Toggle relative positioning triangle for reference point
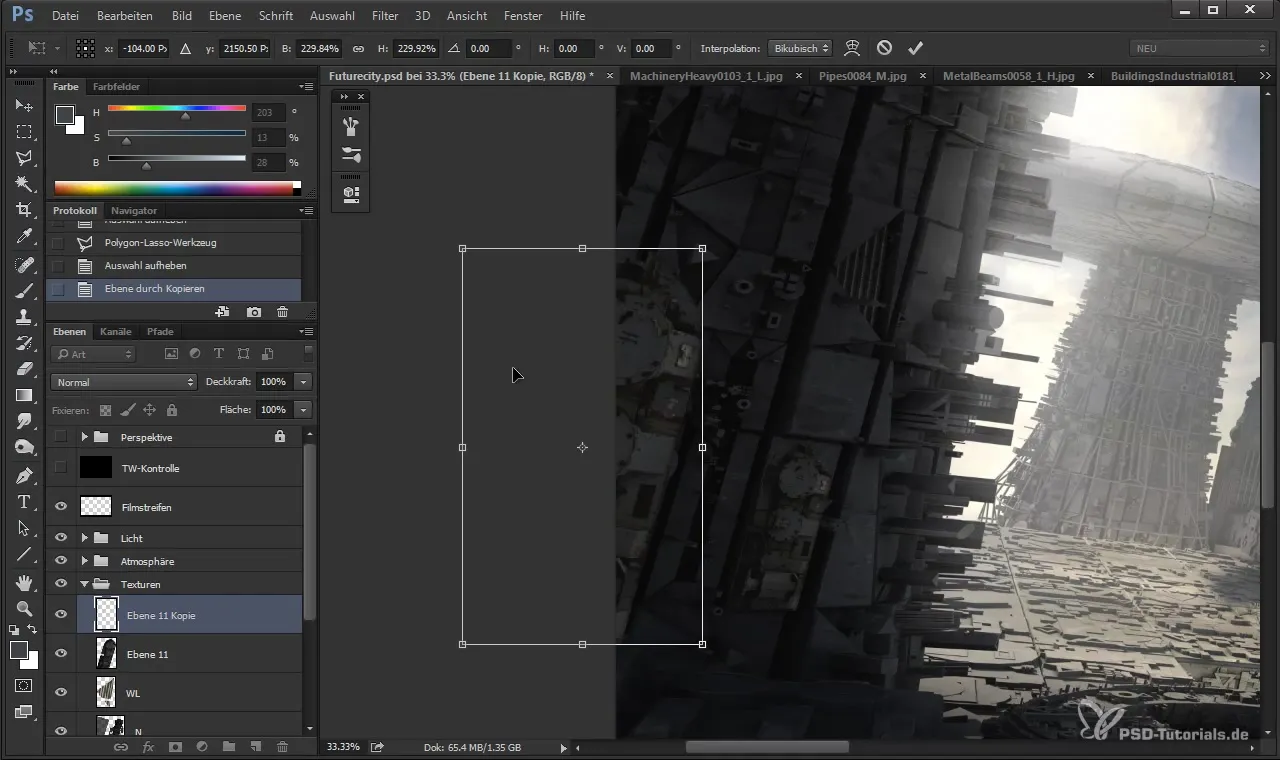This screenshot has width=1280, height=760. 185,48
